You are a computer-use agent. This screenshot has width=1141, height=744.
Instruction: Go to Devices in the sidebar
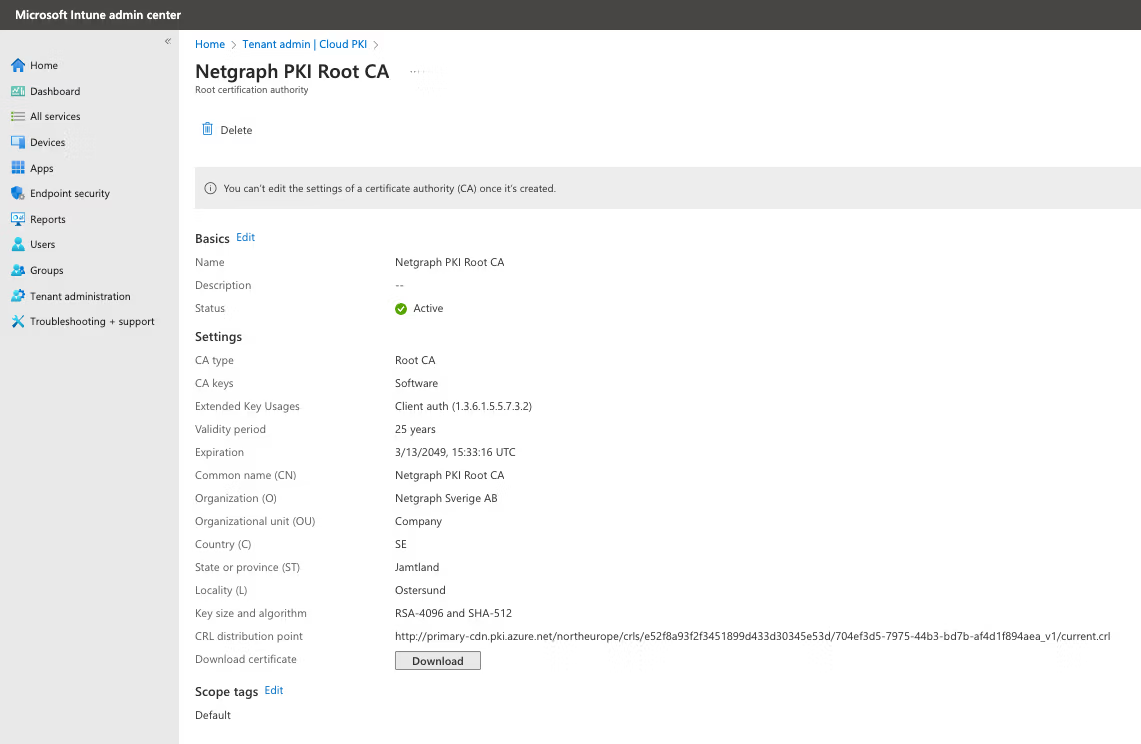point(47,142)
